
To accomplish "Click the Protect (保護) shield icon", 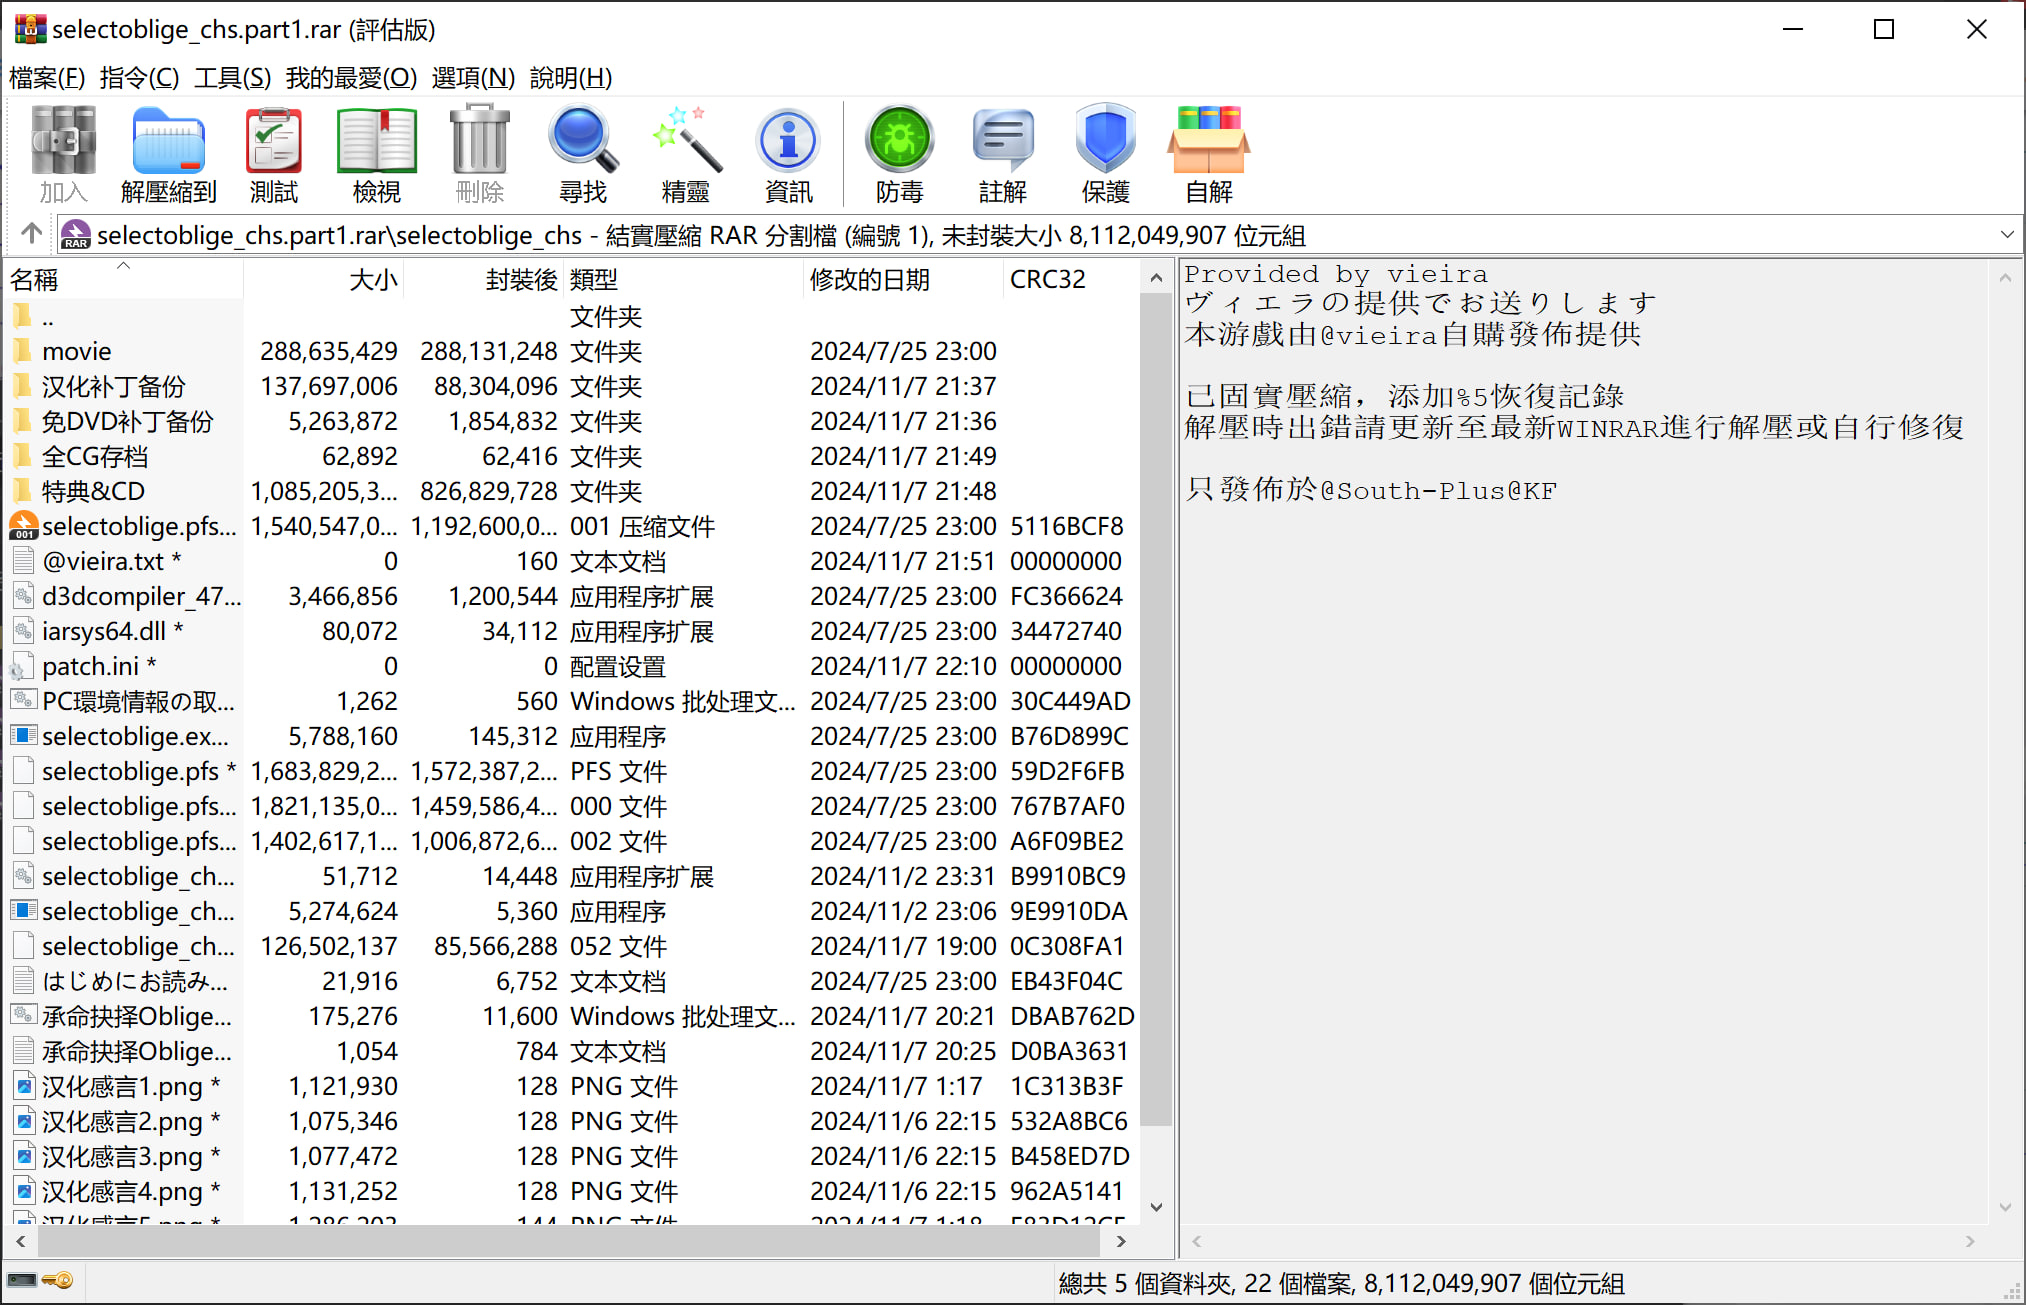I will (x=1105, y=154).
